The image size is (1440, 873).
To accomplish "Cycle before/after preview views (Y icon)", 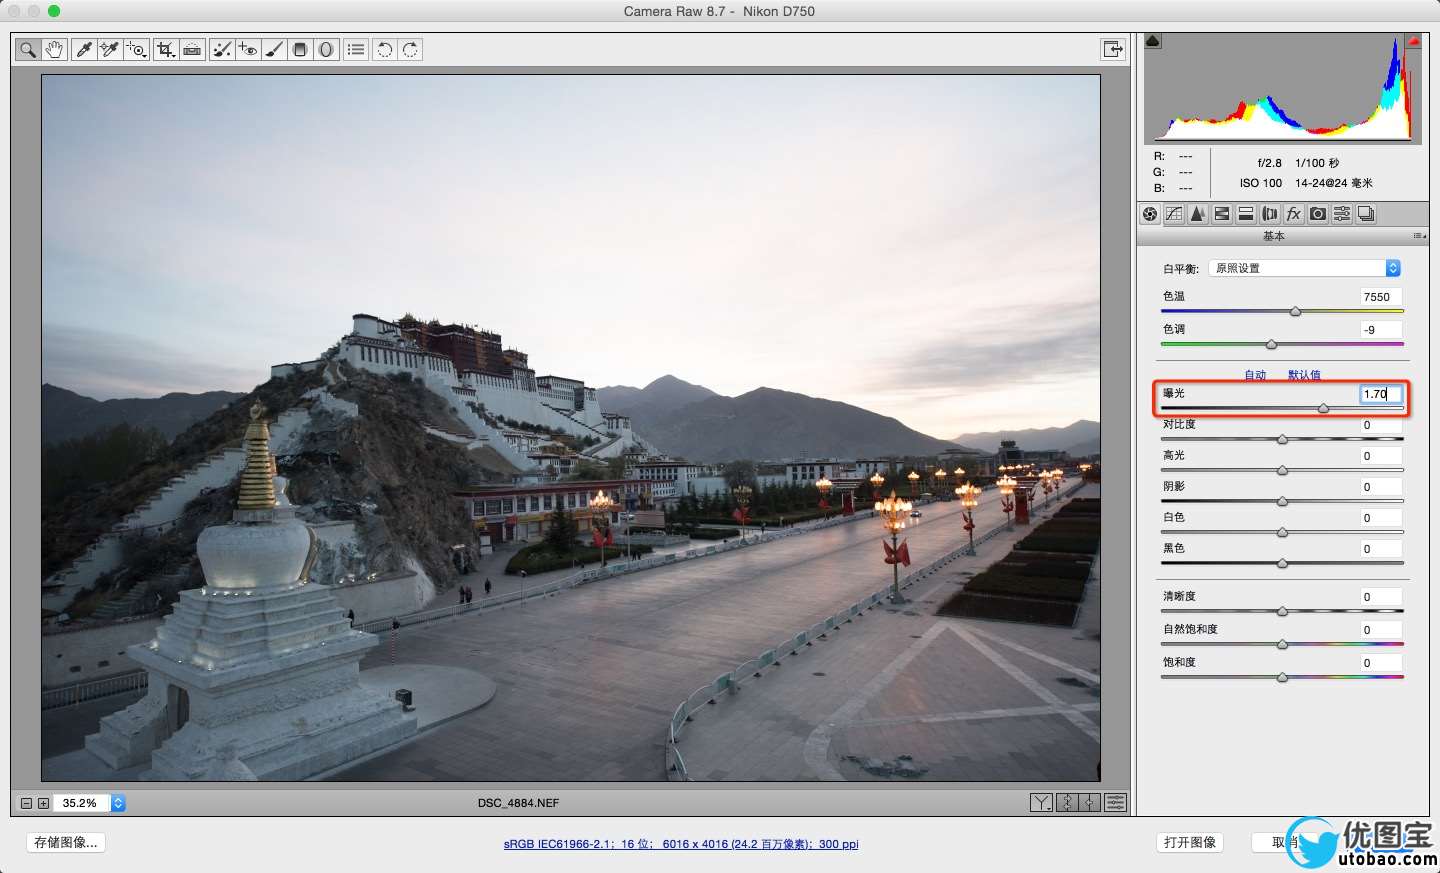I will click(1041, 803).
